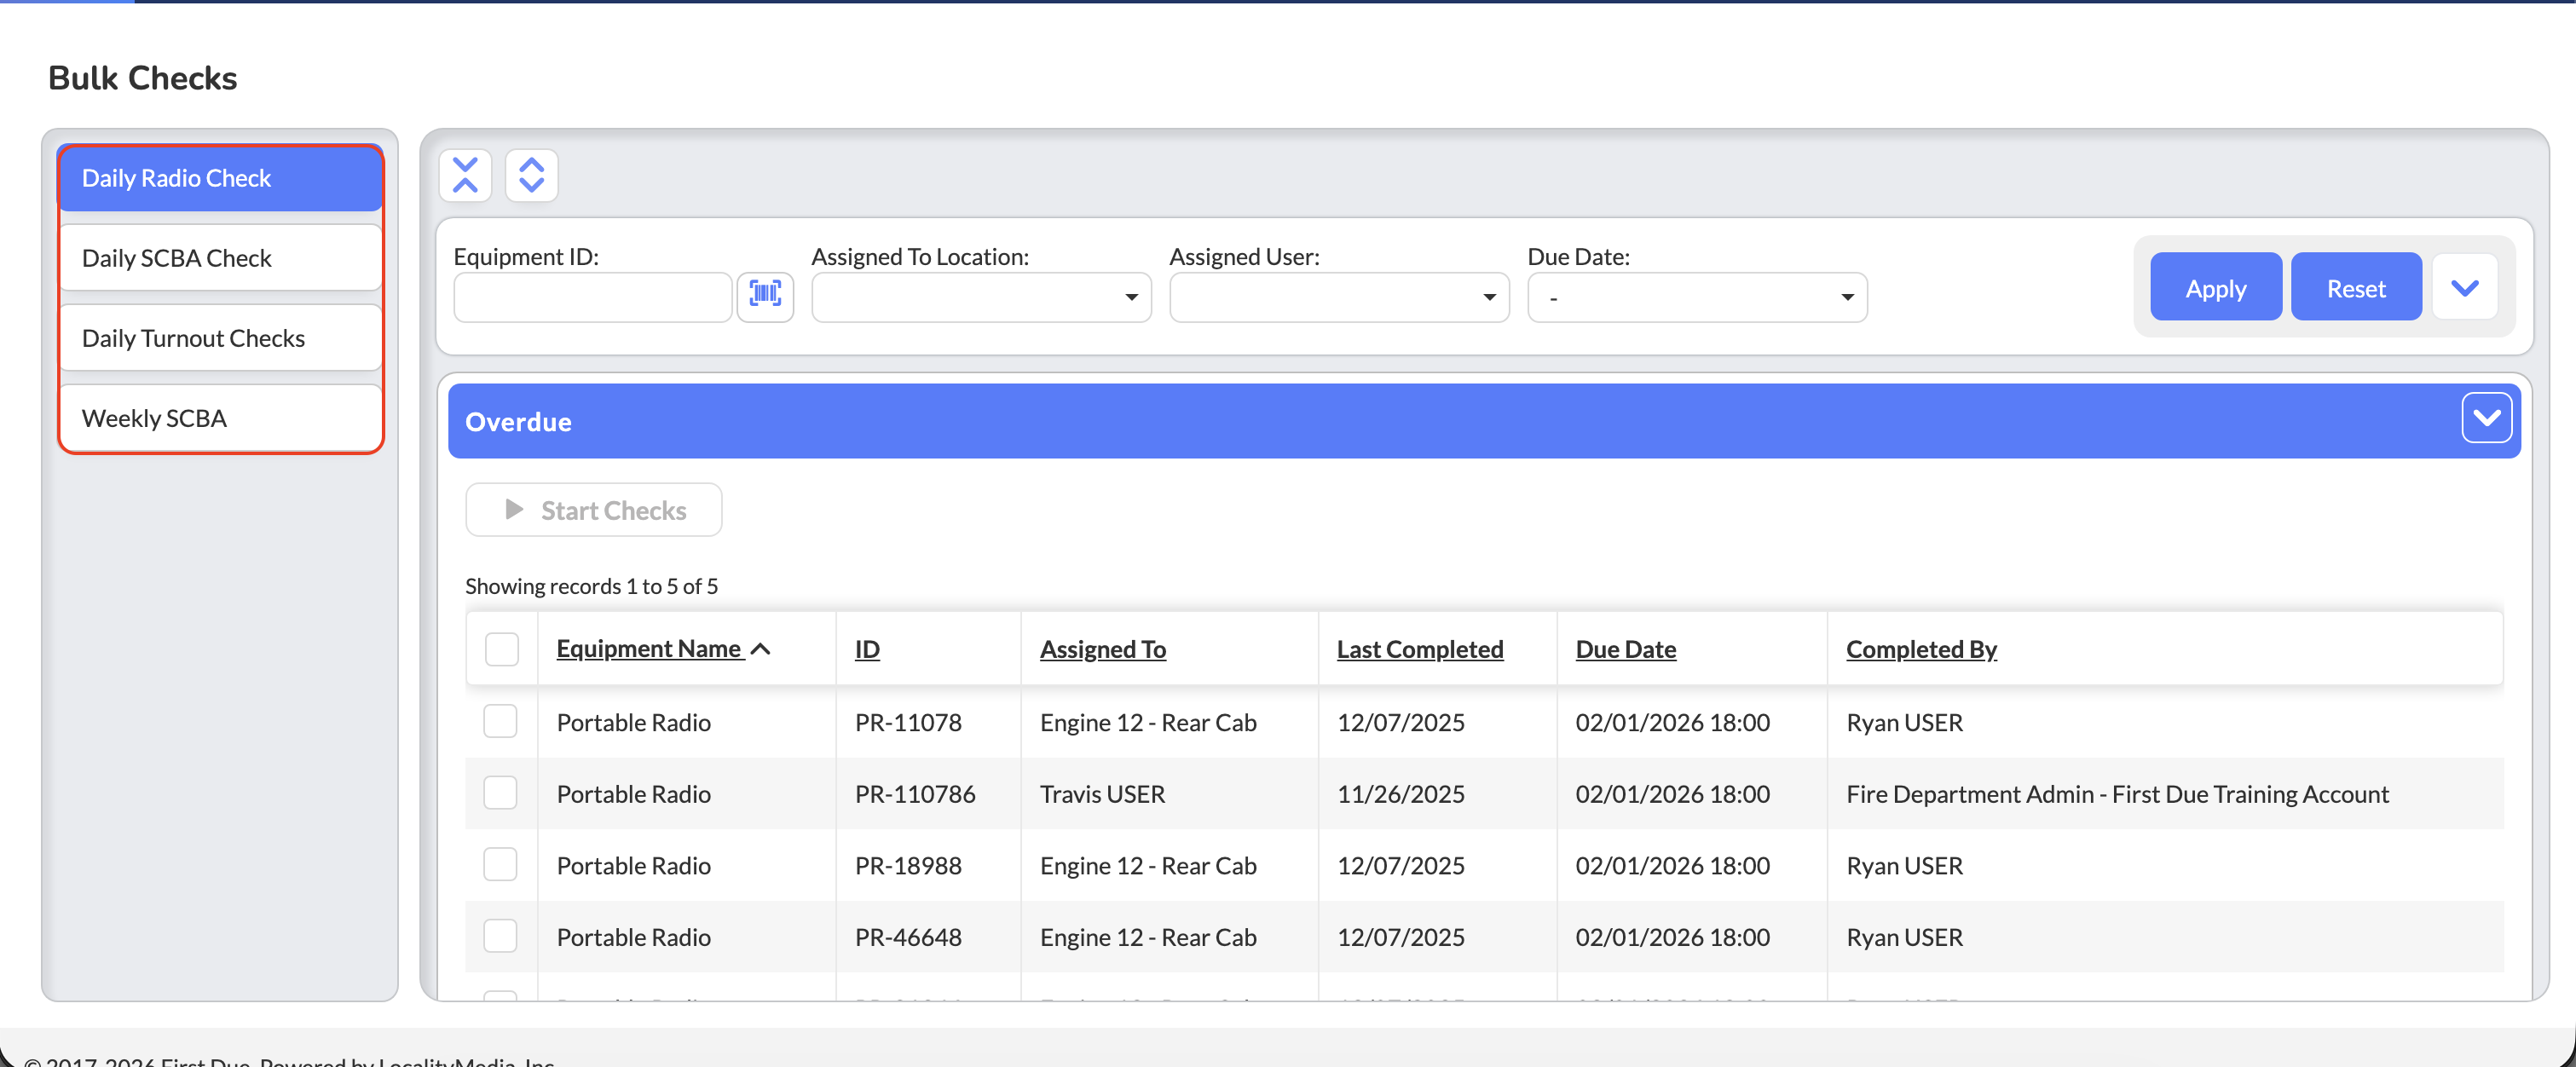Toggle the Overdue section chevron
Viewport: 2576px width, 1067px height.
[x=2486, y=418]
